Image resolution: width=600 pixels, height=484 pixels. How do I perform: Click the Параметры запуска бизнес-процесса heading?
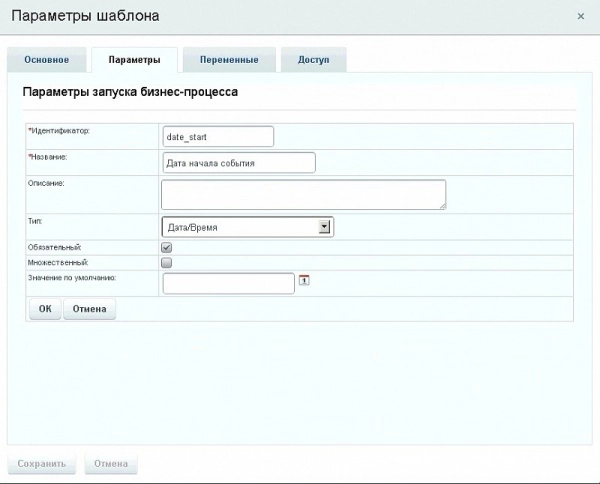(x=130, y=92)
